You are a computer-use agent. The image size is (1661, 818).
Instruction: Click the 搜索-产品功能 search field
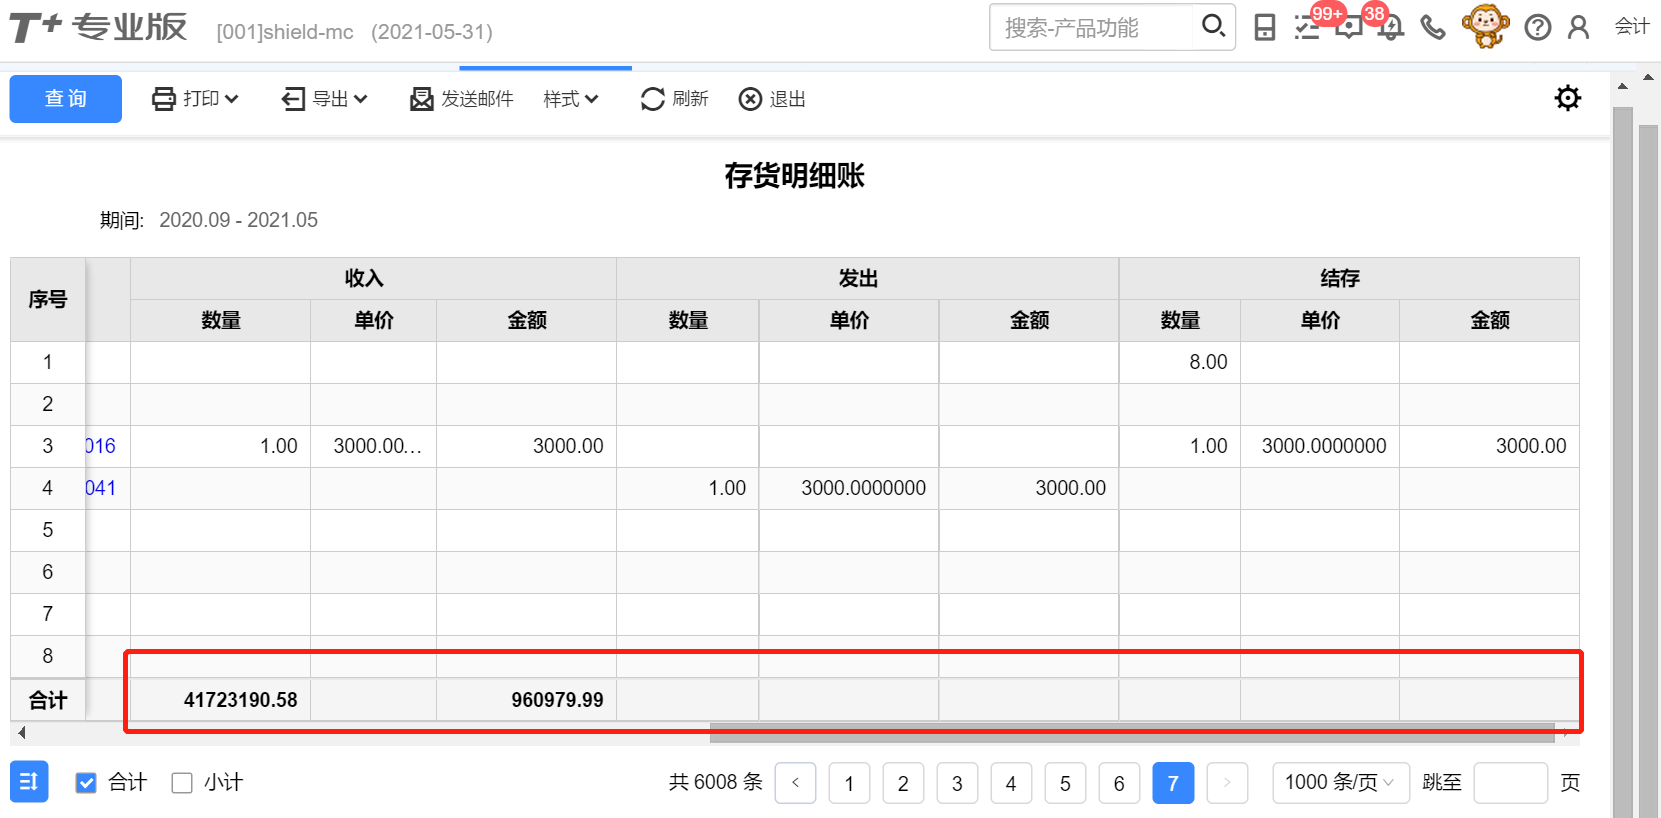[1092, 27]
